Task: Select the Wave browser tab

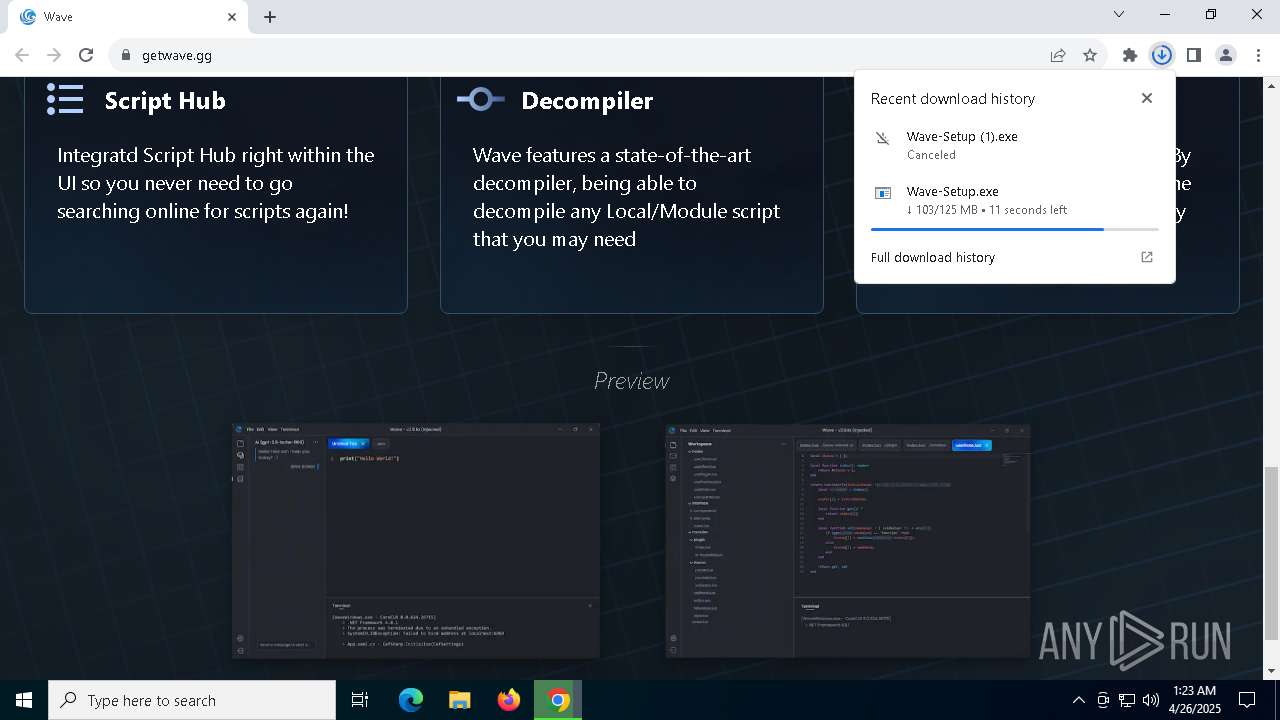Action: coord(128,17)
